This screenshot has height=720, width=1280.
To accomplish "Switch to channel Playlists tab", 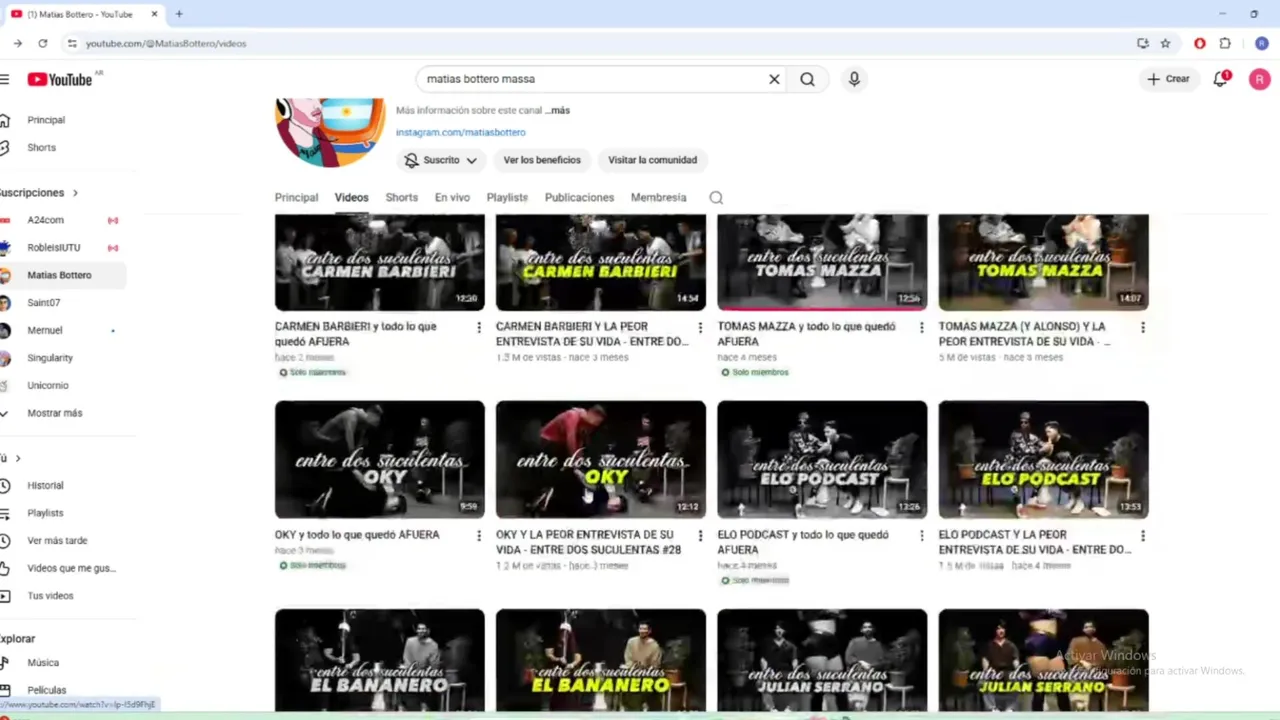I will pos(507,198).
